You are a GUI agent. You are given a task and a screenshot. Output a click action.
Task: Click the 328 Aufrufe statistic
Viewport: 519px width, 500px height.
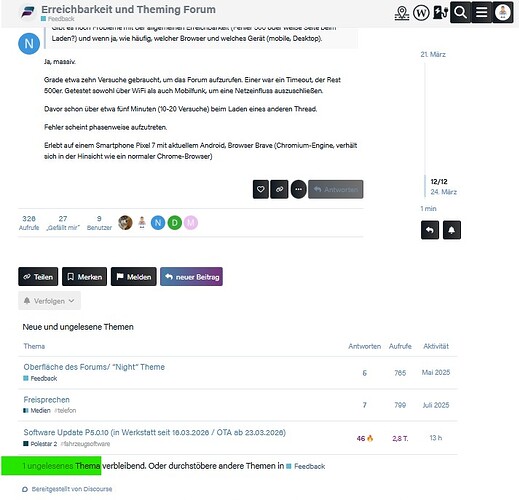[29, 223]
